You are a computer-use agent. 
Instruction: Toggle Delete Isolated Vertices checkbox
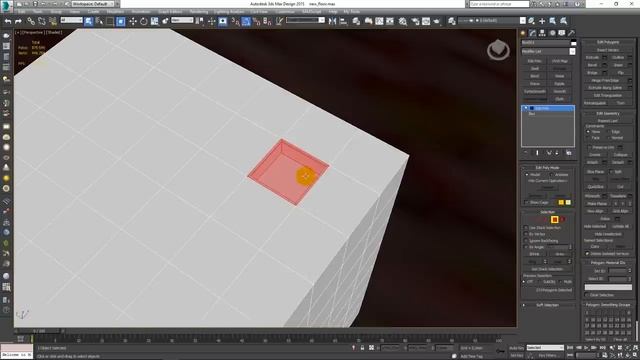(588, 254)
